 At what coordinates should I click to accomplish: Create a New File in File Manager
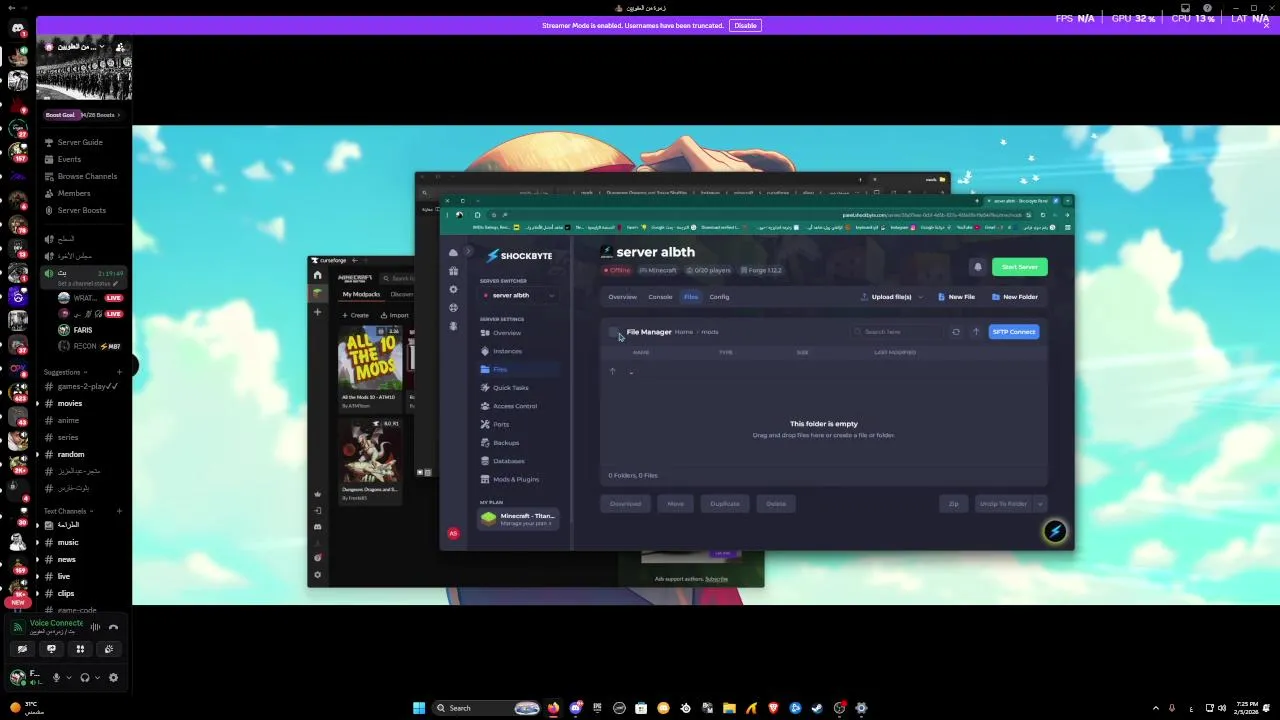956,297
